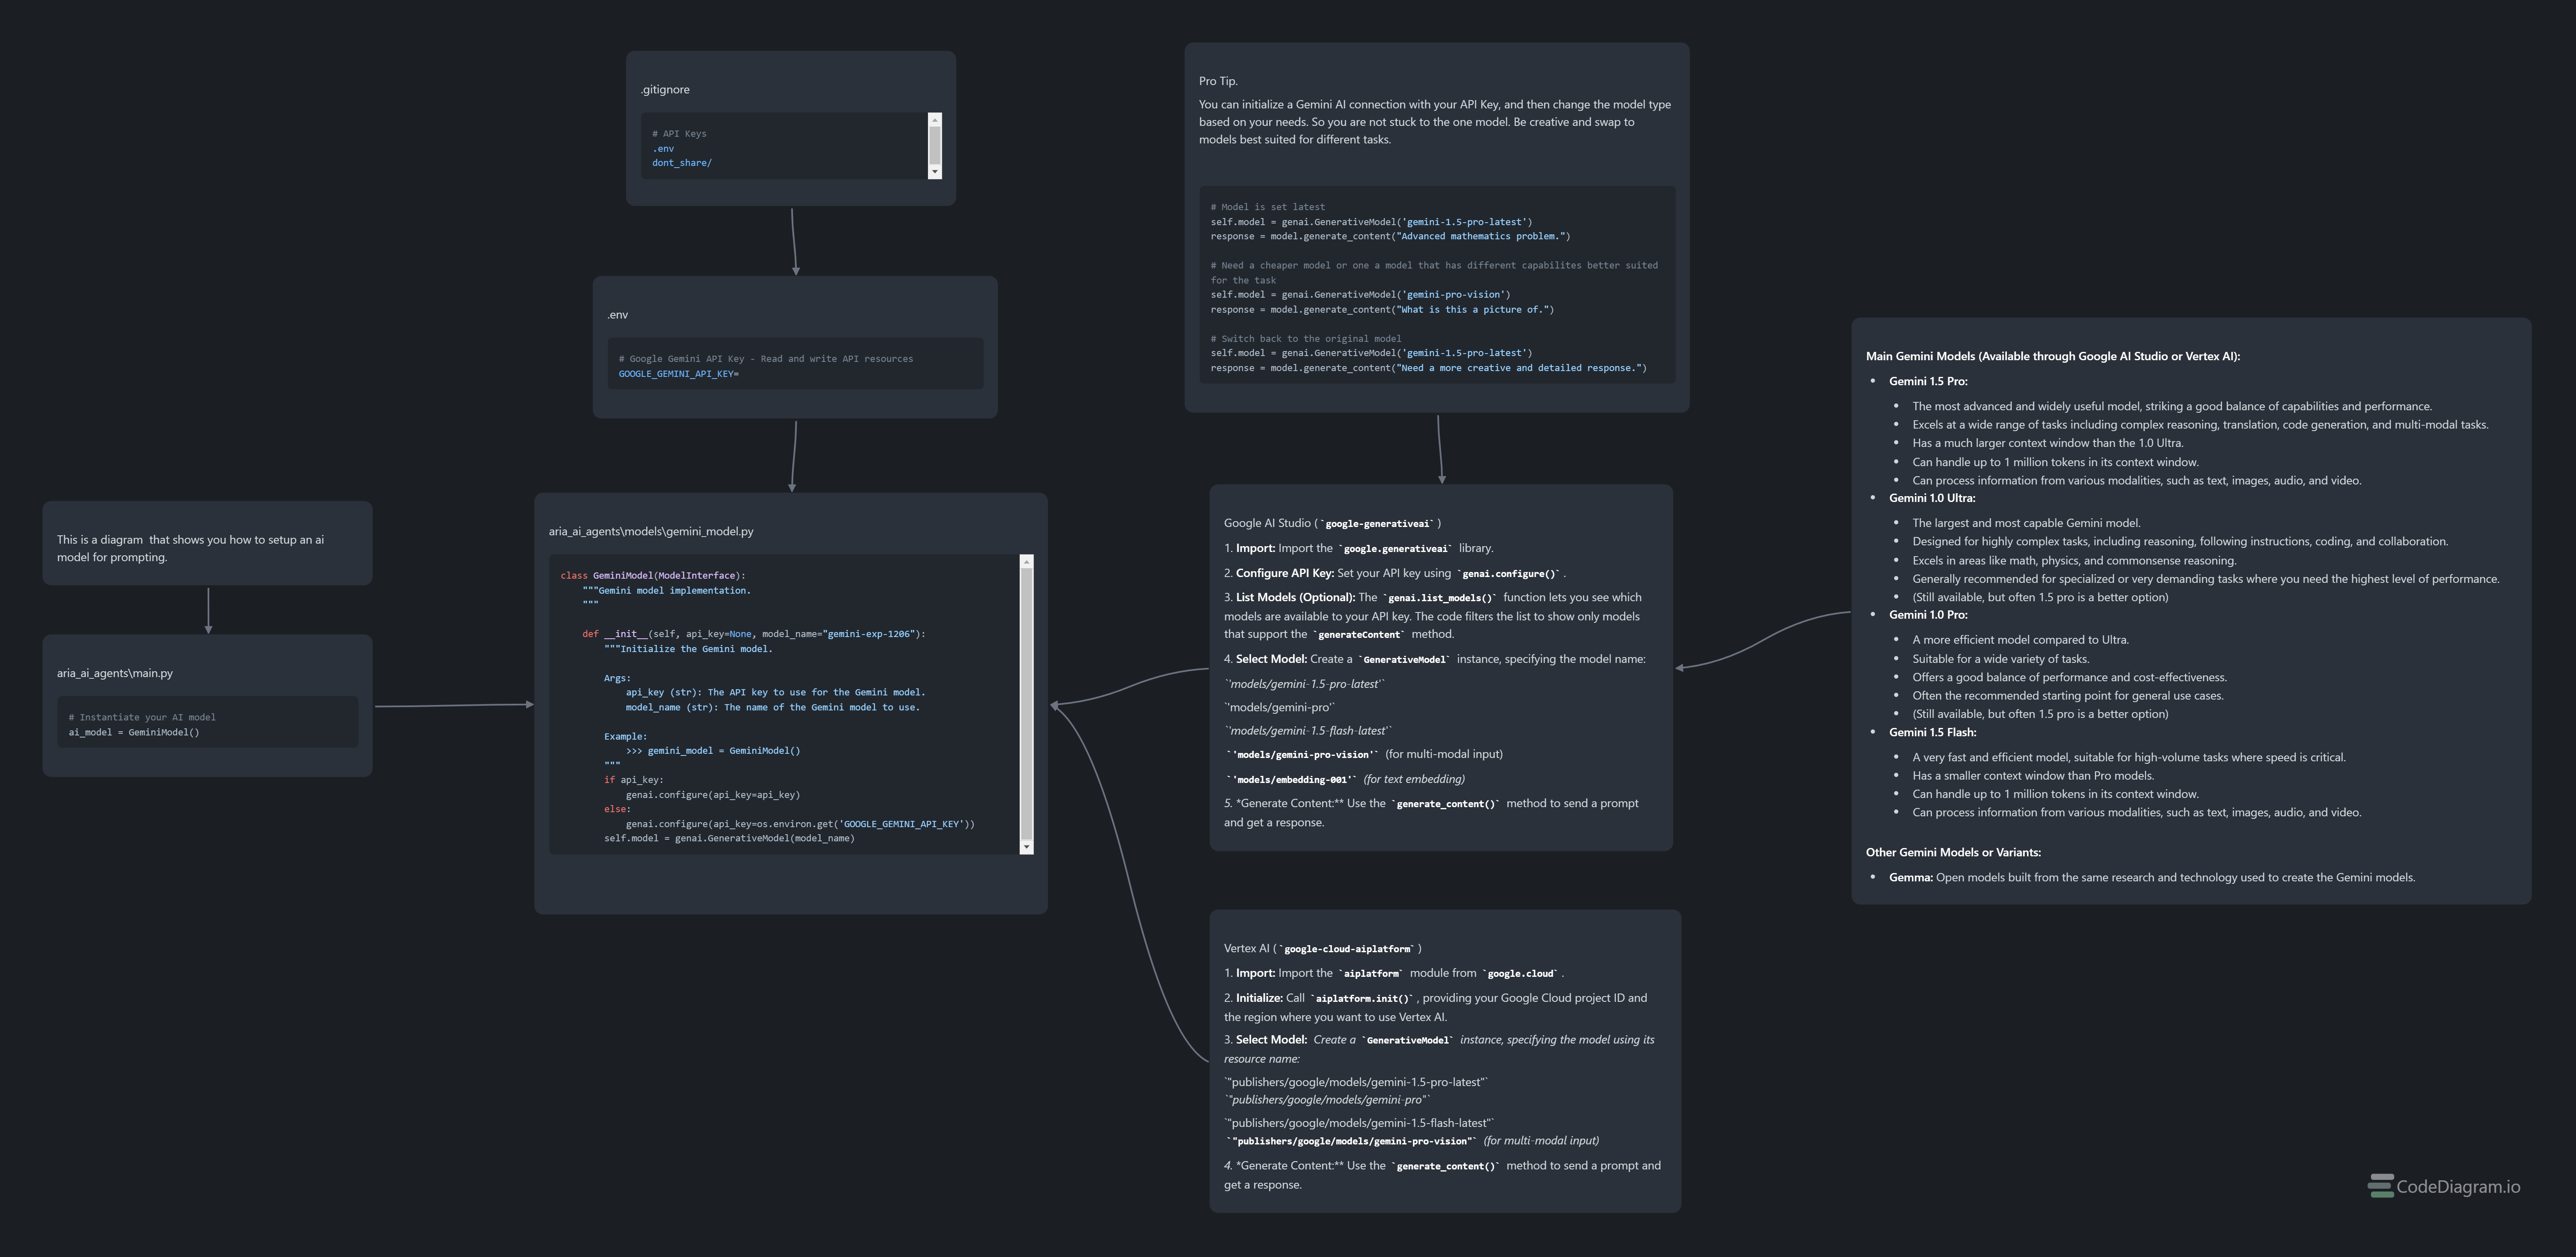Click 'Excels in areas like math, physics' bullet
The height and width of the screenshot is (1257, 2576).
2074,561
